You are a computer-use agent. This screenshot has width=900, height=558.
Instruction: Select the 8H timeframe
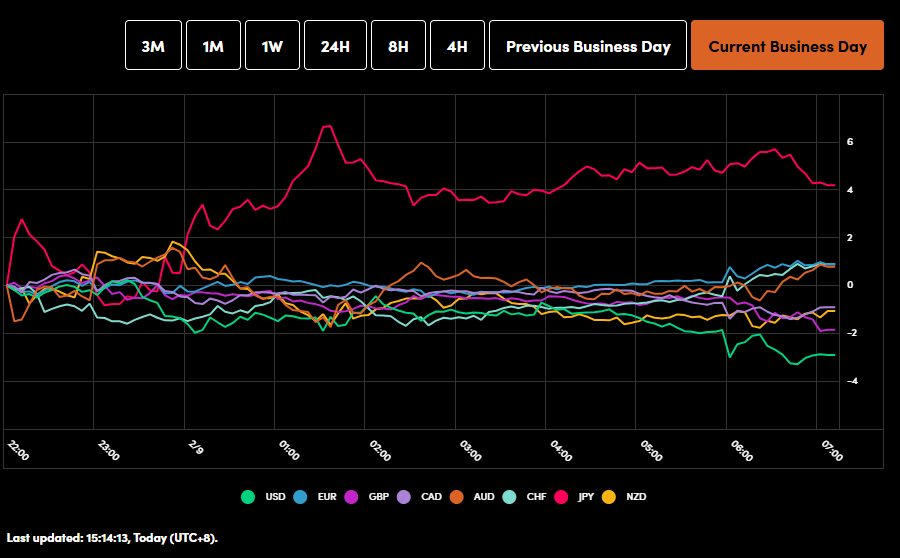(398, 46)
